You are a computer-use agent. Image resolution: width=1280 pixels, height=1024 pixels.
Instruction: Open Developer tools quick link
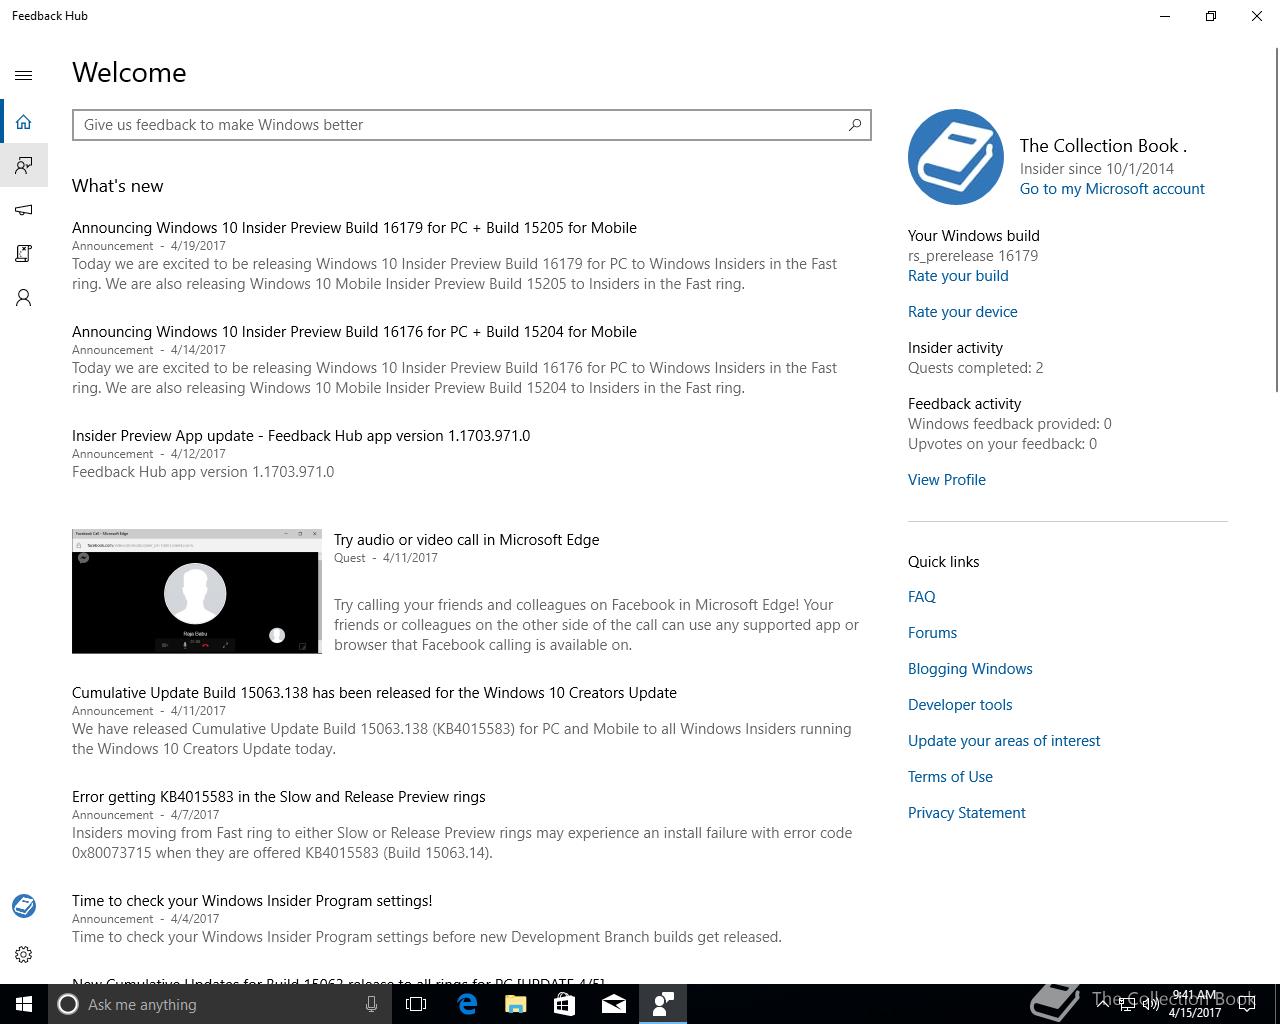coord(960,705)
